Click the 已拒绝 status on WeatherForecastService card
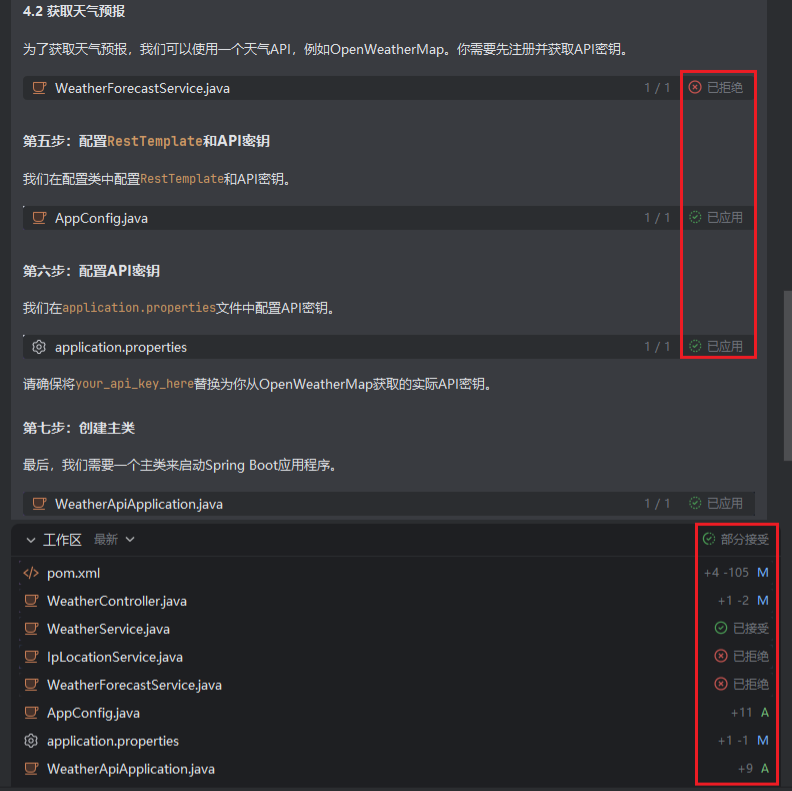This screenshot has width=792, height=791. click(x=724, y=87)
